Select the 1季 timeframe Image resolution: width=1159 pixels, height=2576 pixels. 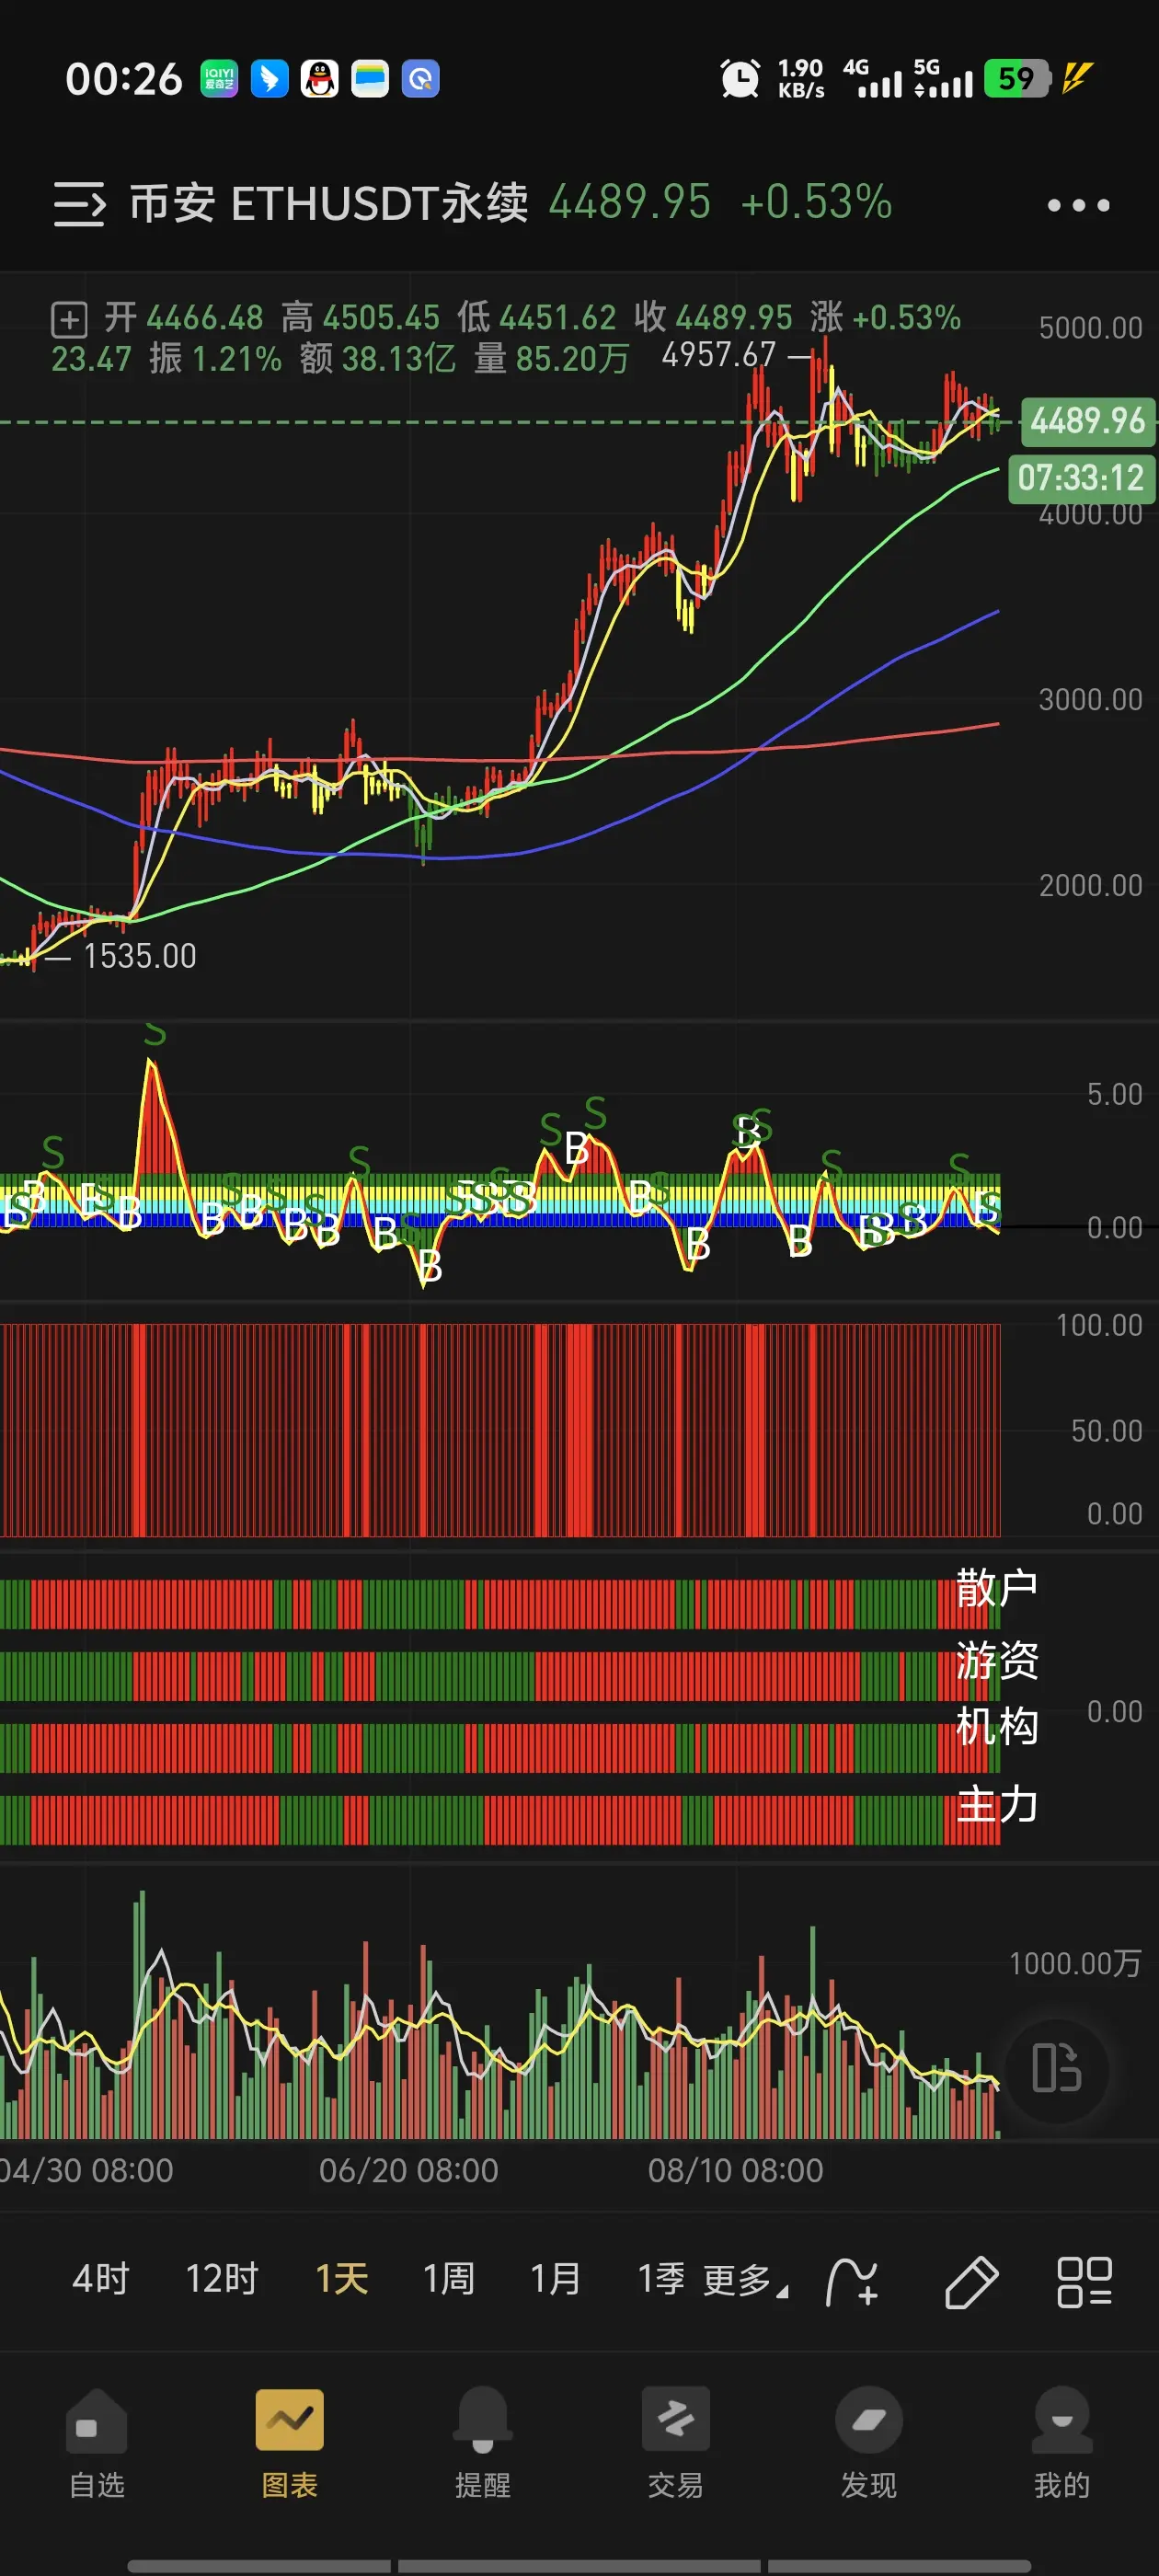(661, 2279)
